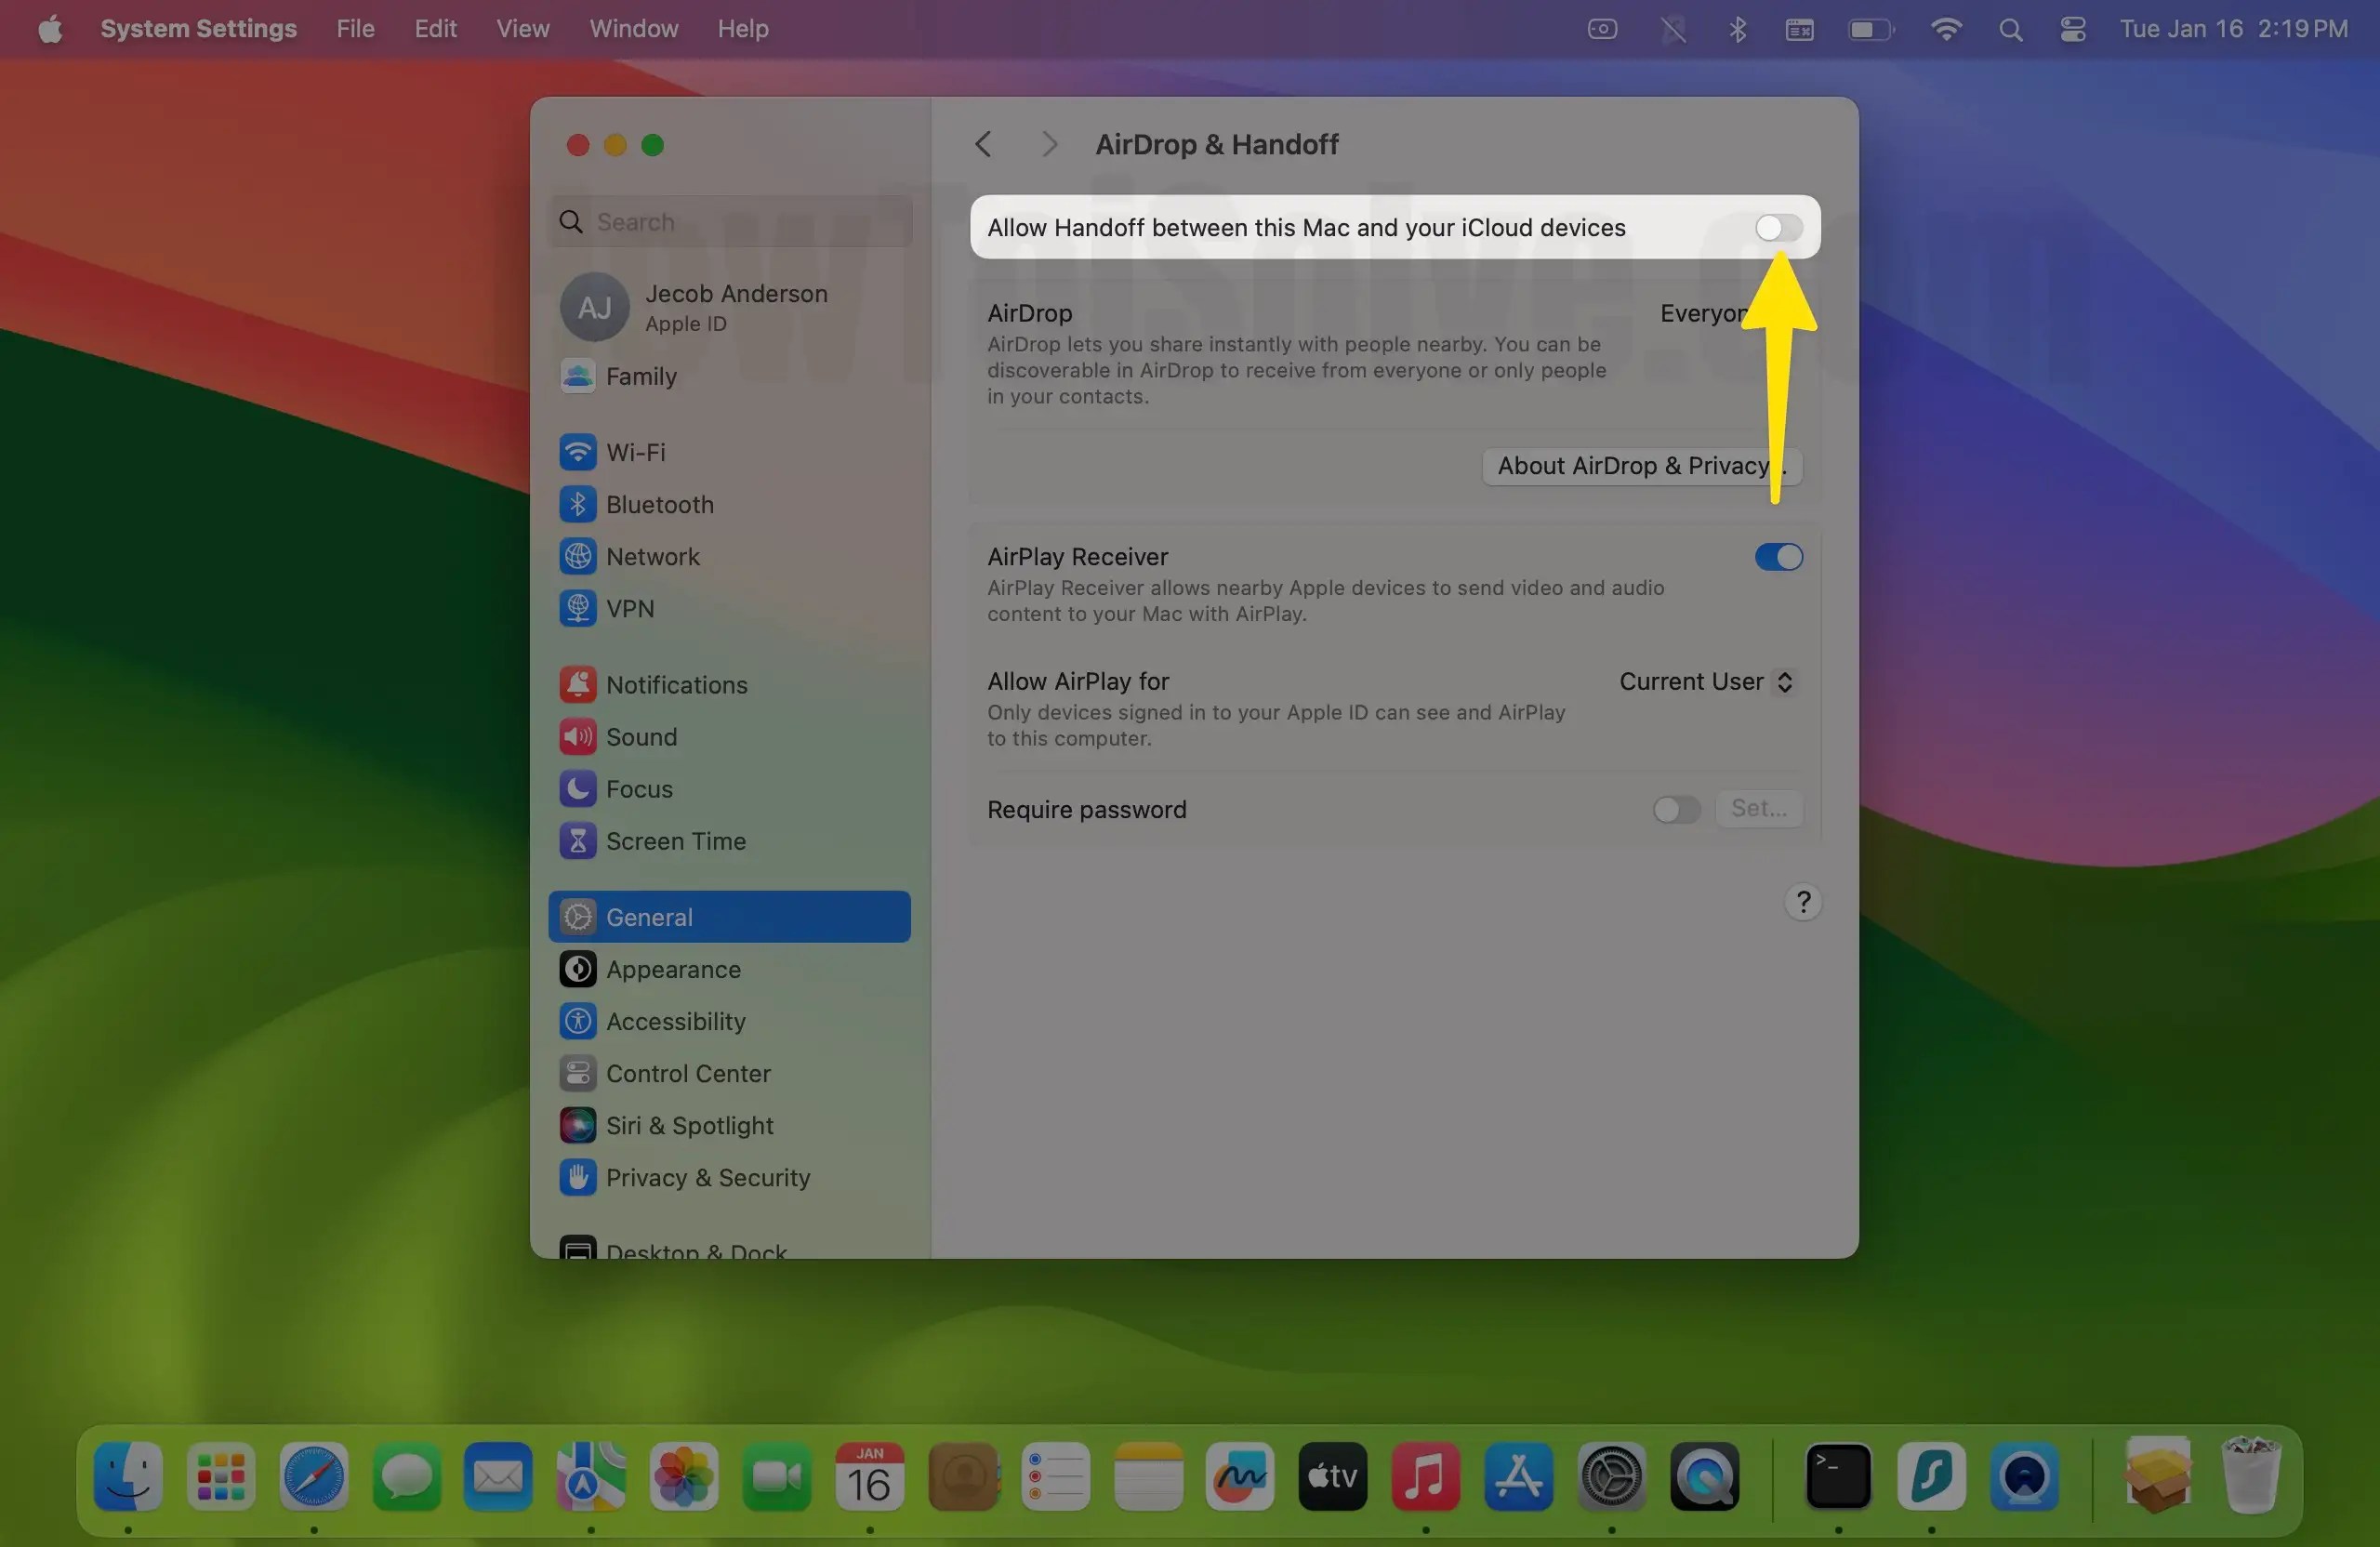Enable Handoff between Mac and iCloud devices
This screenshot has width=2380, height=1547.
point(1776,228)
